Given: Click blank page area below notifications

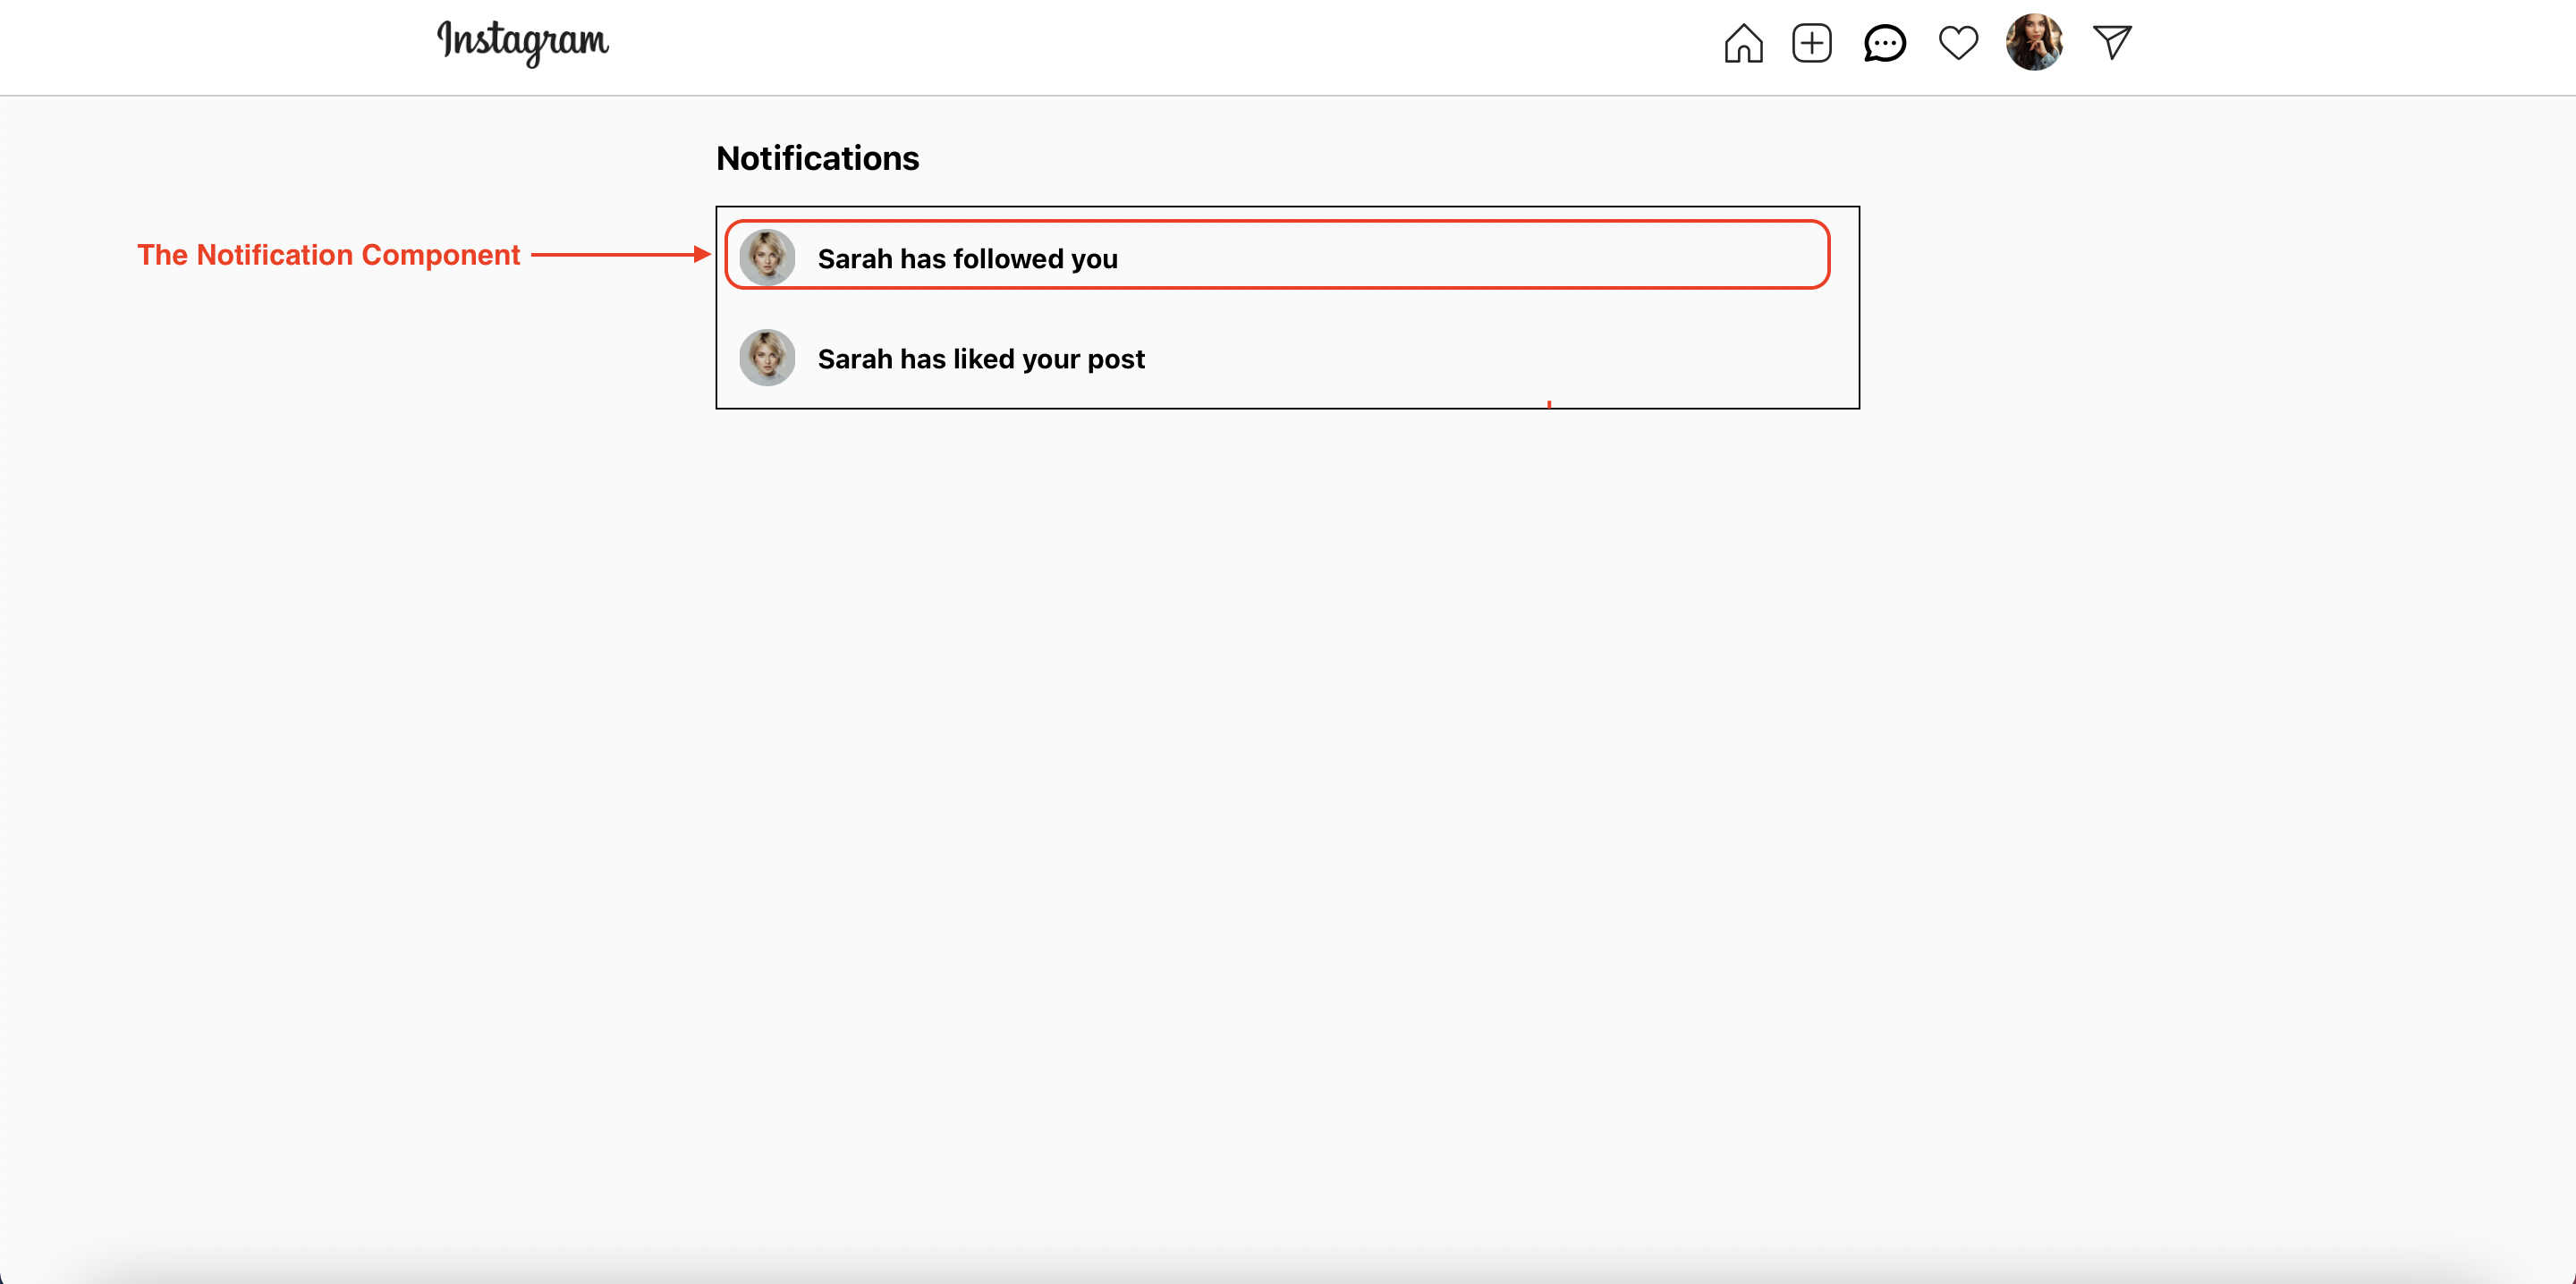Looking at the screenshot, I should click(x=1288, y=800).
